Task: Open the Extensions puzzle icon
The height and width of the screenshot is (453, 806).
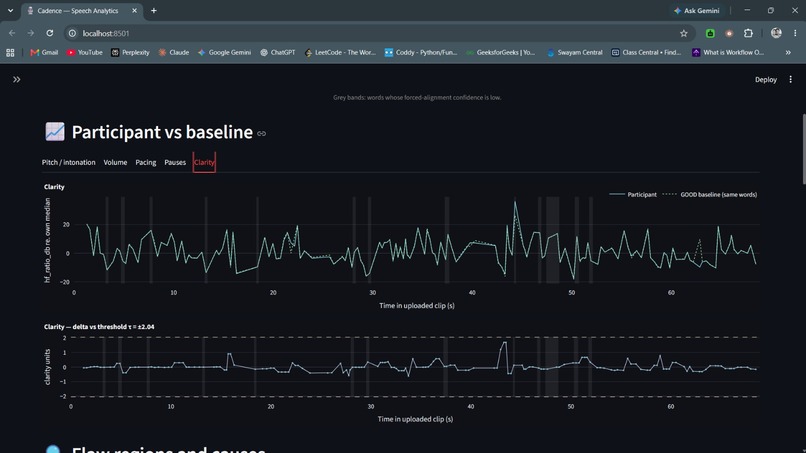Action: click(748, 33)
